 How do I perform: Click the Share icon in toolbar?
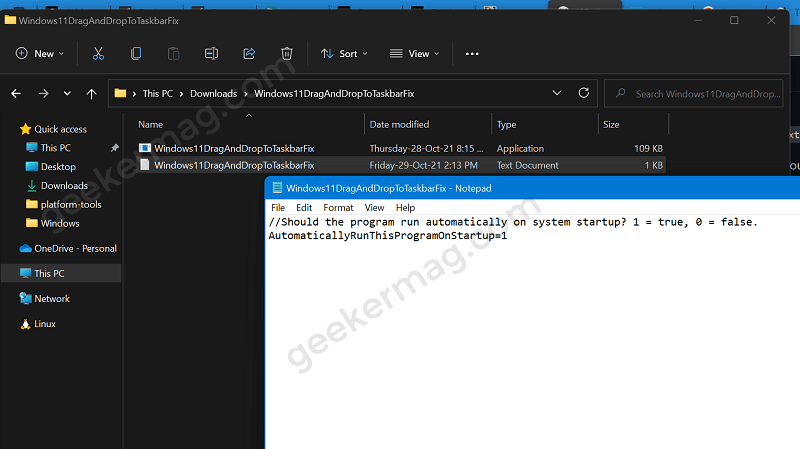[x=249, y=54]
